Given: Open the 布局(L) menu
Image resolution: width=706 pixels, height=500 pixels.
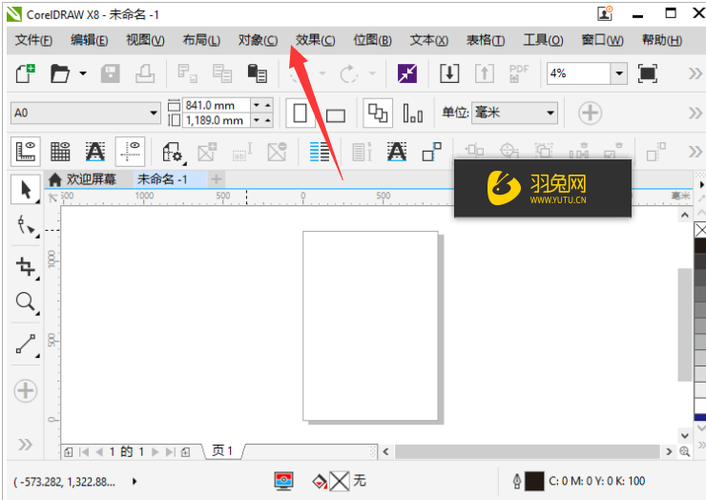Looking at the screenshot, I should (x=201, y=41).
